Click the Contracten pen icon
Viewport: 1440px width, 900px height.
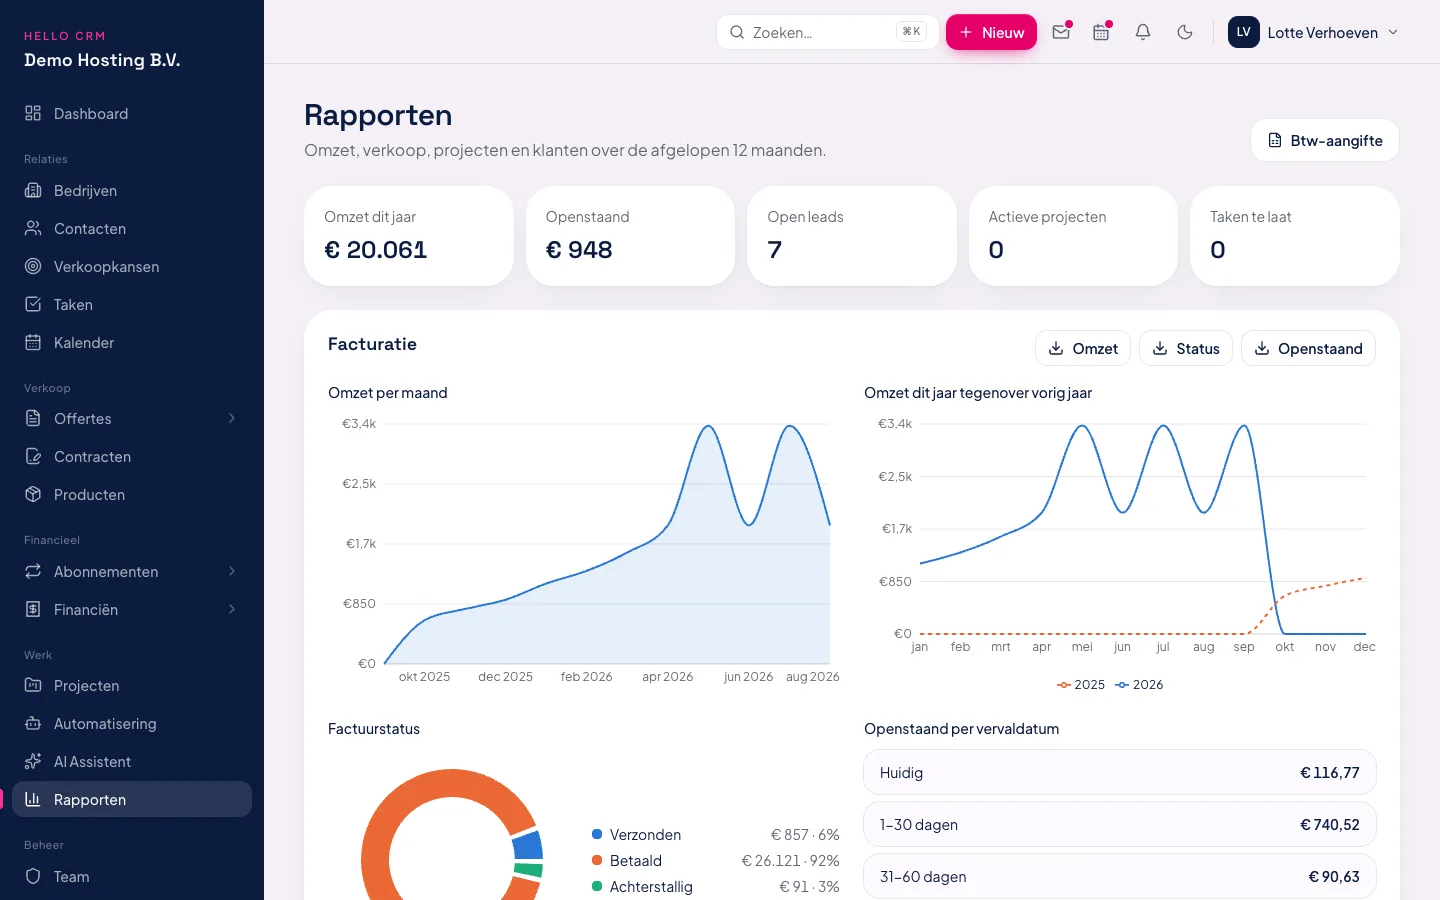point(33,456)
